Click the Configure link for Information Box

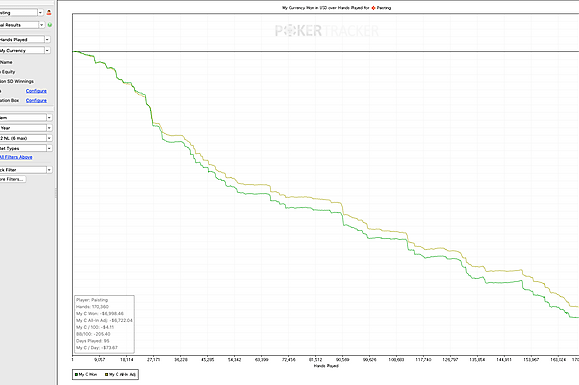[x=36, y=100]
